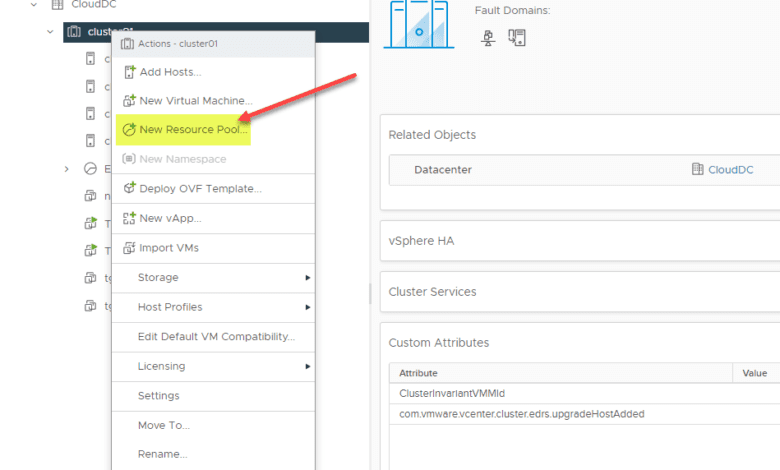Click the VM icon above the last one
Viewport: 780px width, 470px height.
tap(90, 278)
